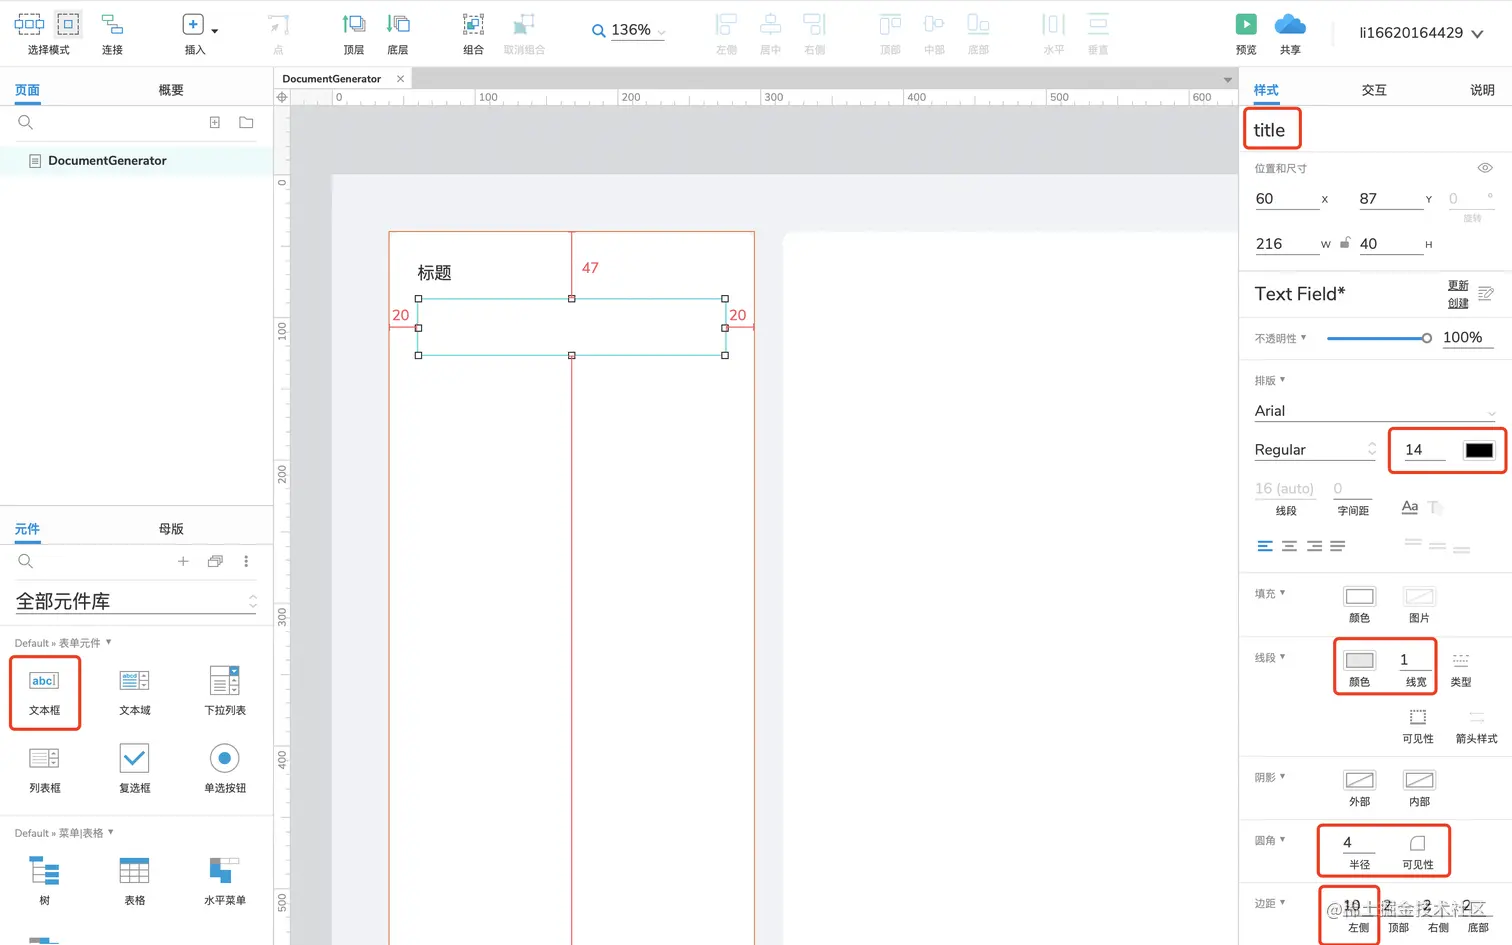The height and width of the screenshot is (945, 1512).
Task: Click the 左侧 align left toolbar icon
Action: 727,24
